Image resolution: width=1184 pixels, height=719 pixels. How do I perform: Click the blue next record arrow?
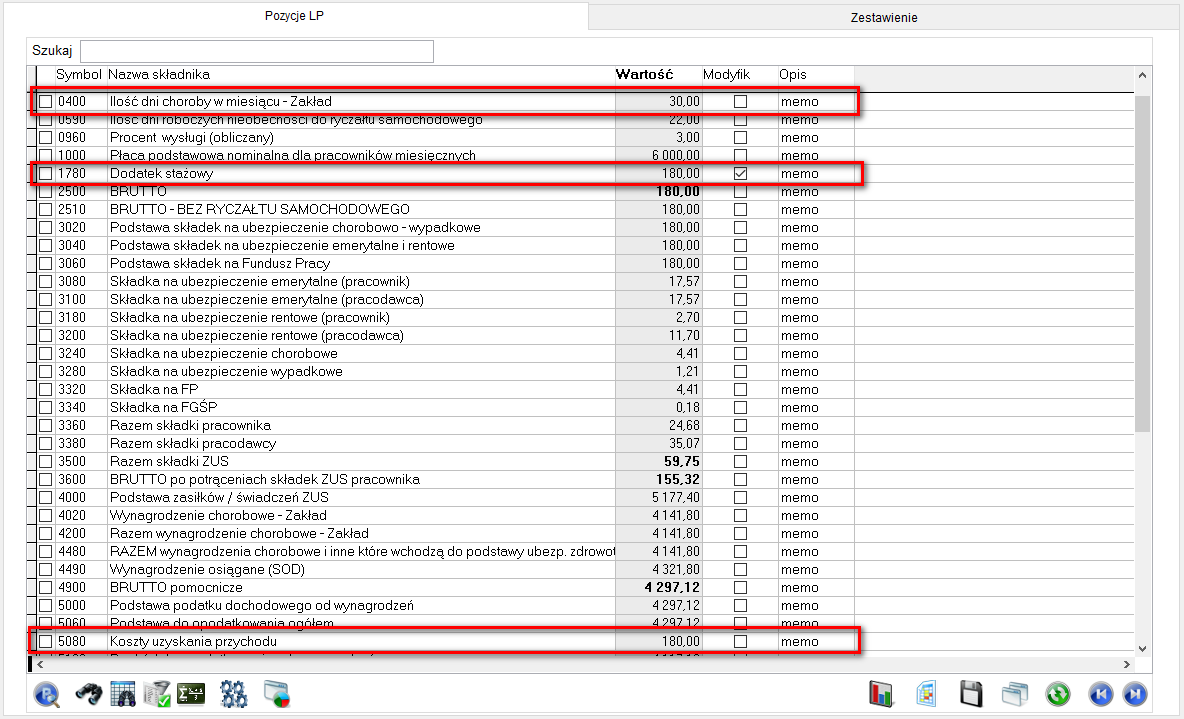pyautogui.click(x=1135, y=694)
